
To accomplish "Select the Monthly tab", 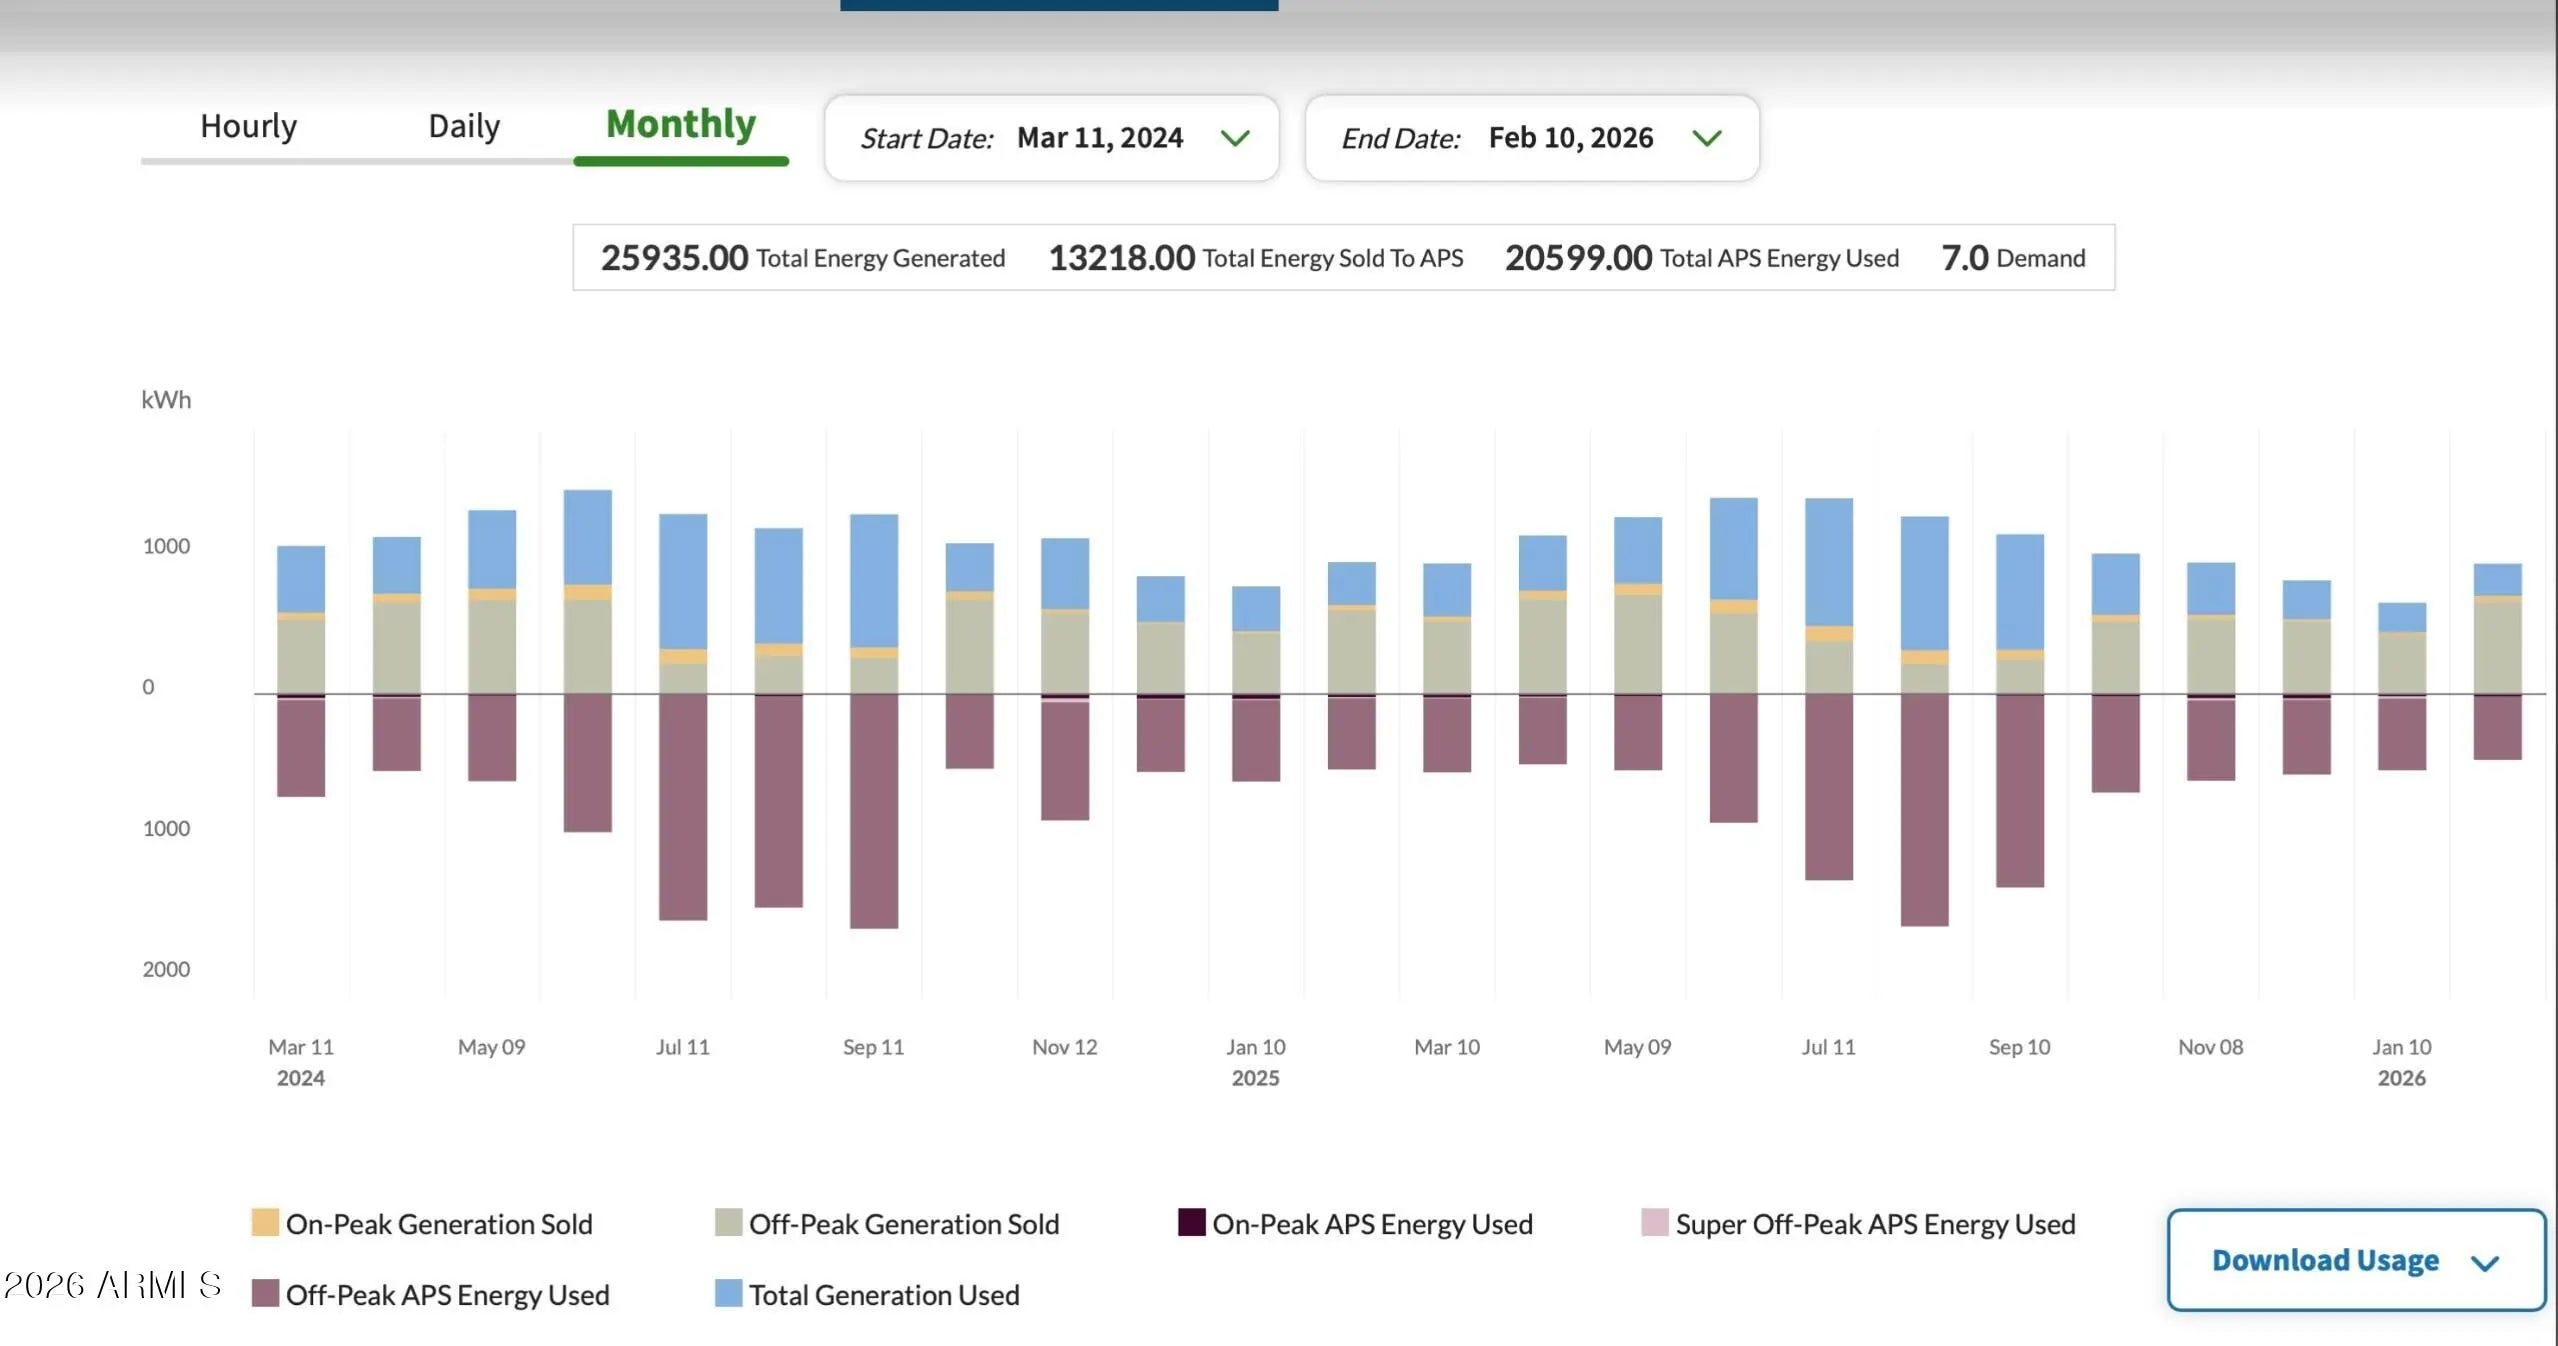I will tap(681, 125).
